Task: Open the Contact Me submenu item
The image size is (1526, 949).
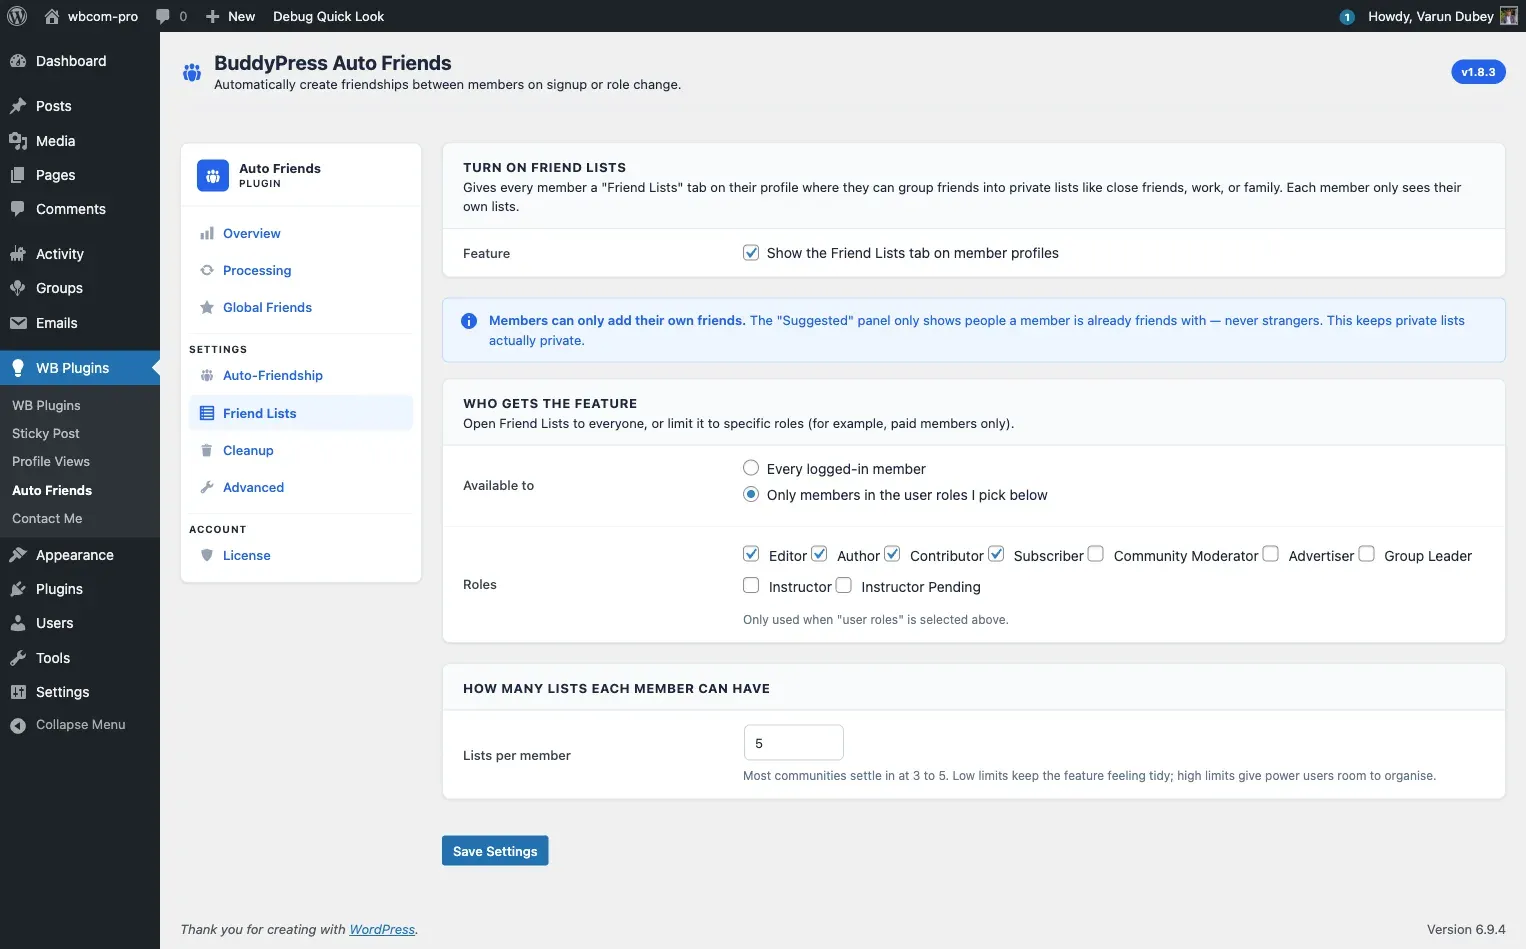Action: 47,518
